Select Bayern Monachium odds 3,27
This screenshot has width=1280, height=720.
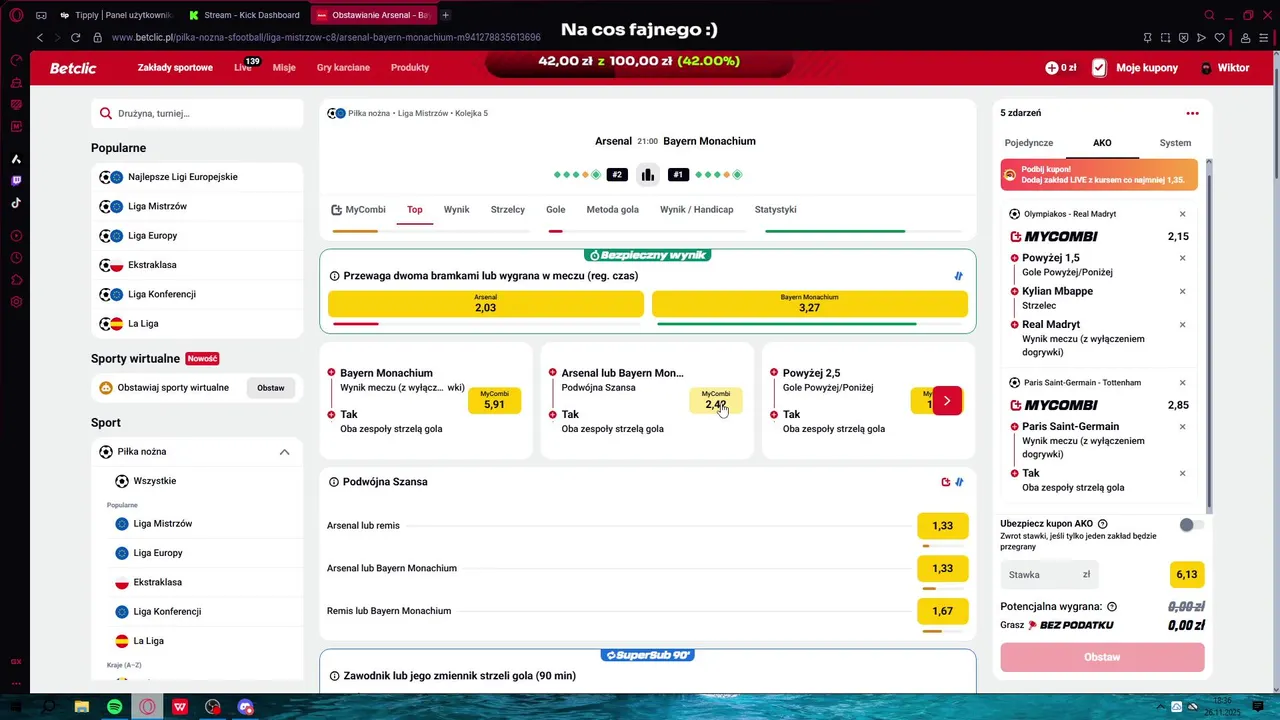click(810, 304)
